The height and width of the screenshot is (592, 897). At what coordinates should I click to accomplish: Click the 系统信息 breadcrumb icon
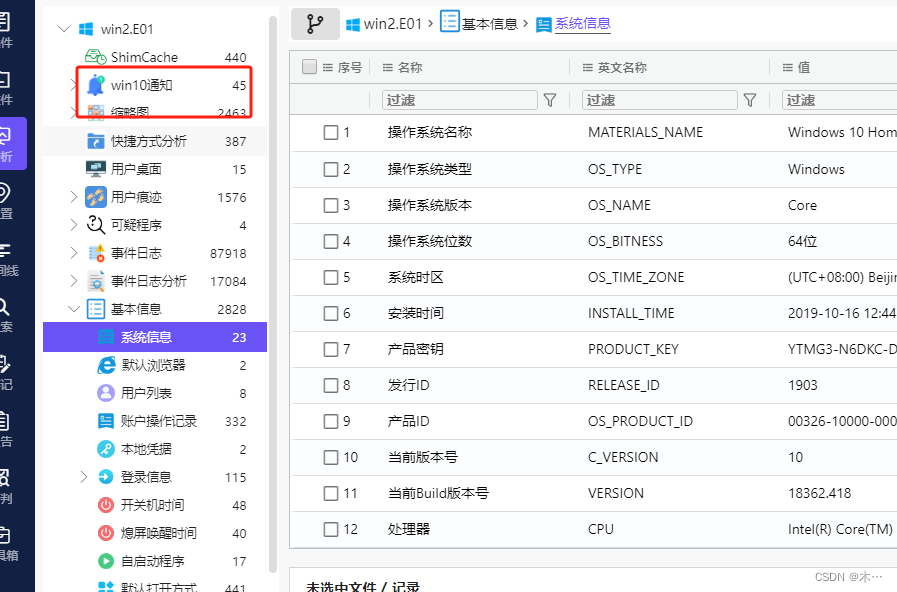(543, 25)
